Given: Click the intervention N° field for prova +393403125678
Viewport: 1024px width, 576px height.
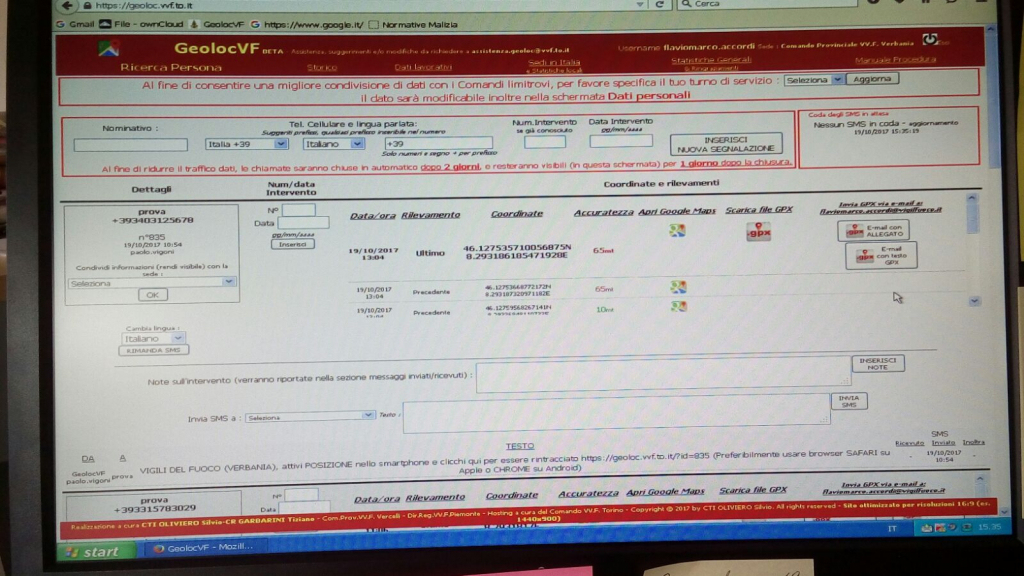Looking at the screenshot, I should click(x=298, y=210).
